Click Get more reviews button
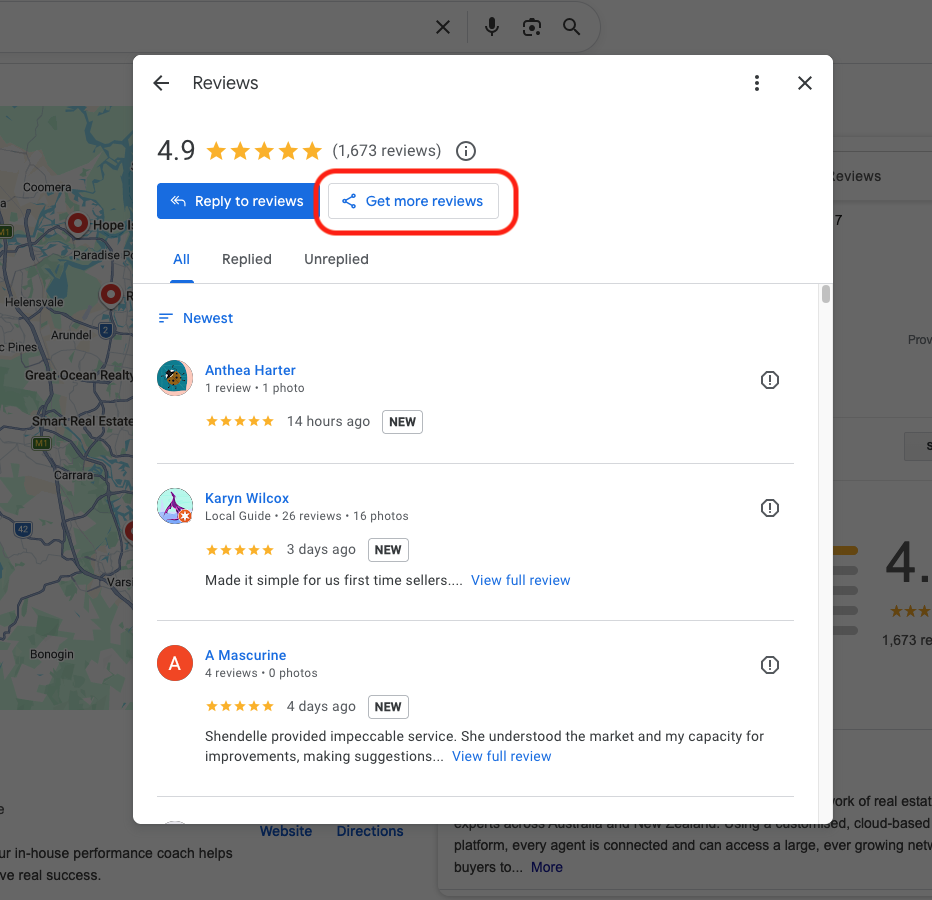This screenshot has width=932, height=900. point(414,201)
